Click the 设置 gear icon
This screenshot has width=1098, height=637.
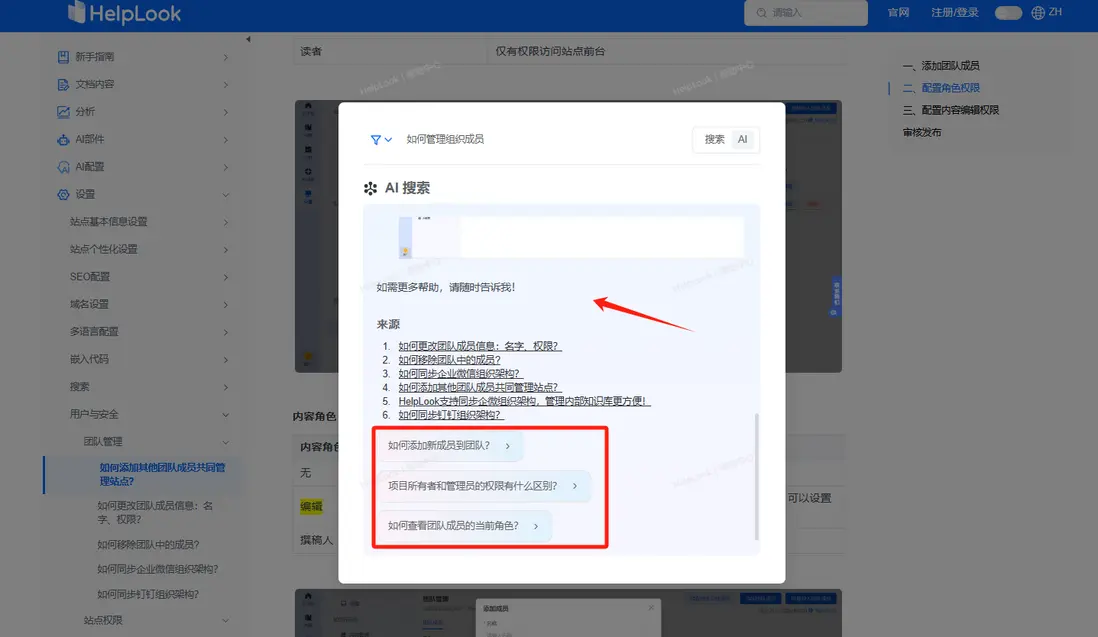(x=62, y=194)
